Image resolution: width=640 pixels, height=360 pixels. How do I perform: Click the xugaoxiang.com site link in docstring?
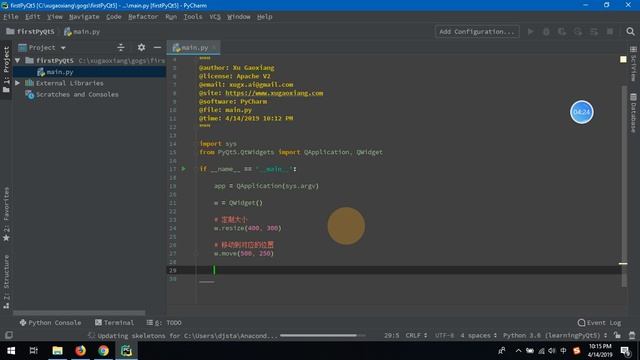[x=274, y=93]
